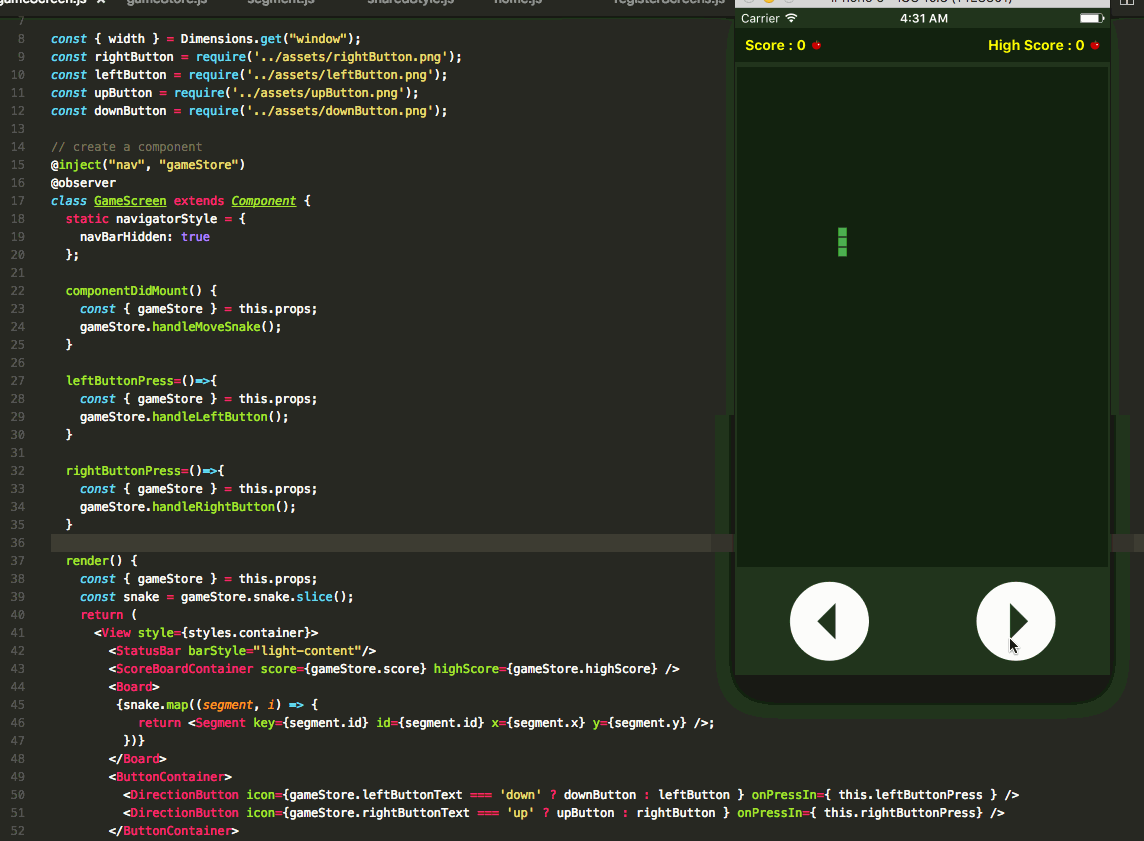Click the opening ButtonContainer tag on line 49
1144x841 pixels.
pyautogui.click(x=170, y=777)
